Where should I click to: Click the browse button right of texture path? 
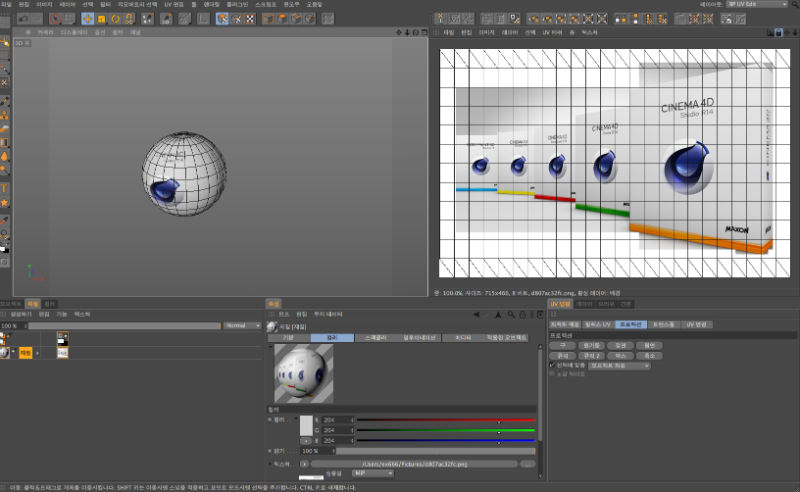coord(528,464)
